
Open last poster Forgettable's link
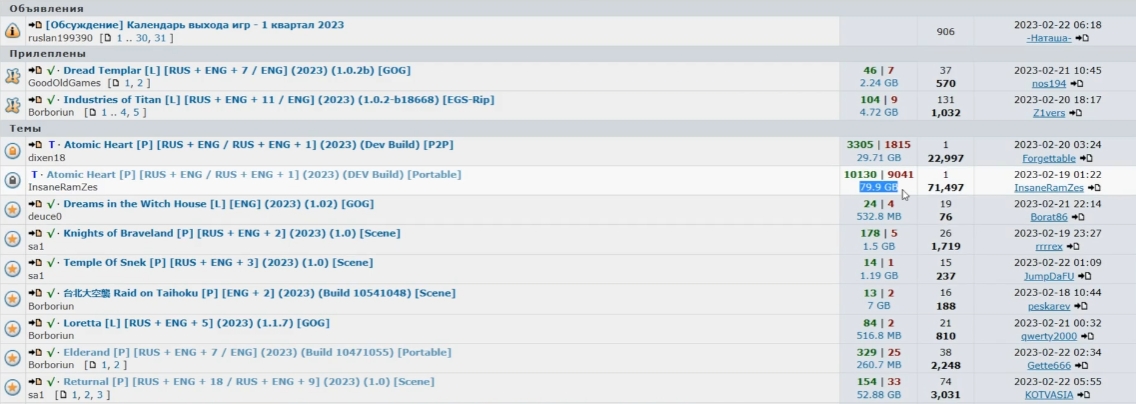click(x=1049, y=158)
